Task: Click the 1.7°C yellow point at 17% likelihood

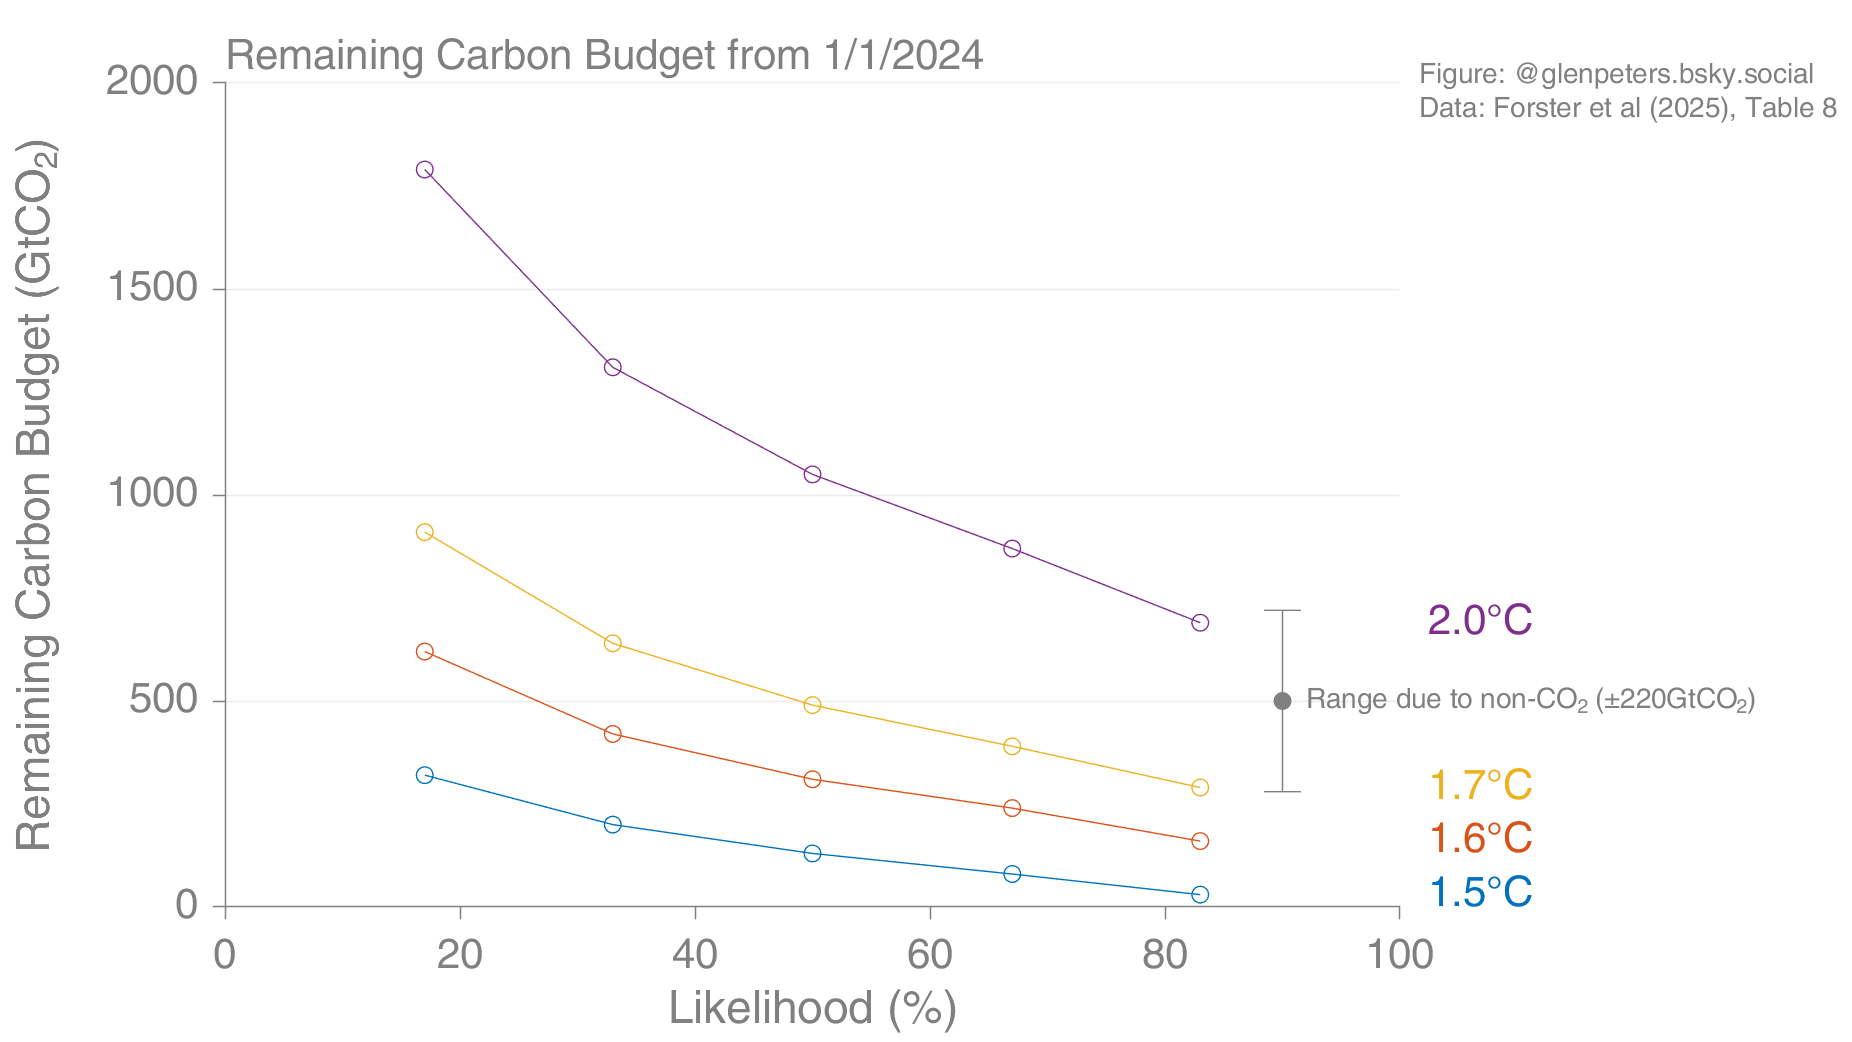Action: (x=424, y=532)
